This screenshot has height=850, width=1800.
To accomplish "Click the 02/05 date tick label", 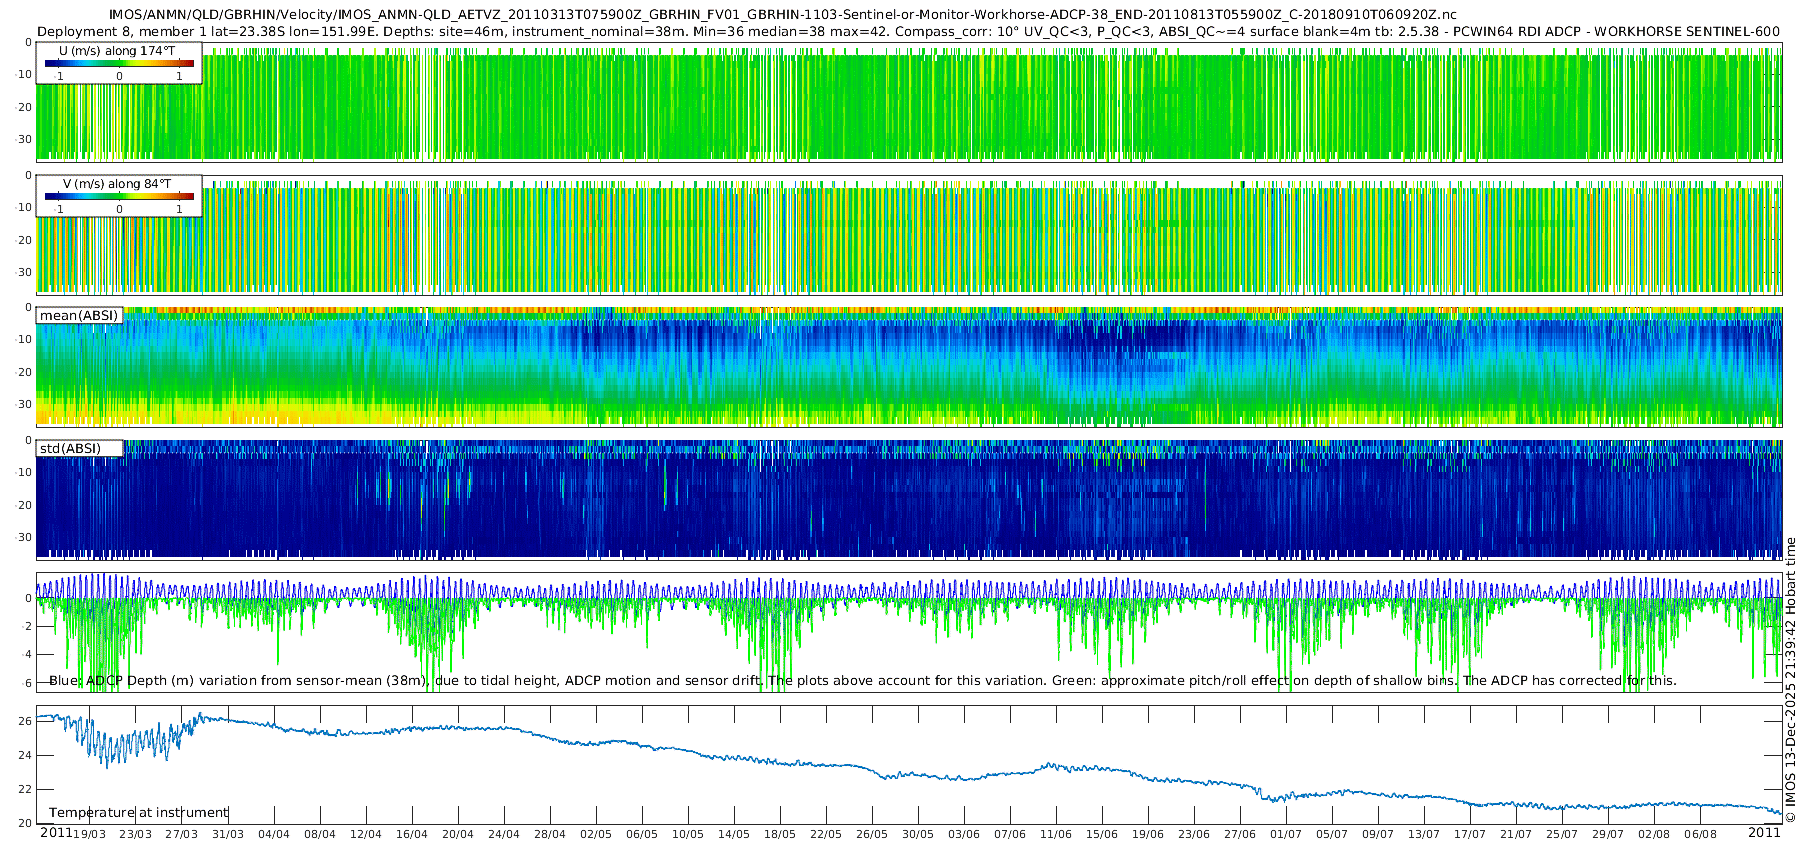I will (x=596, y=834).
